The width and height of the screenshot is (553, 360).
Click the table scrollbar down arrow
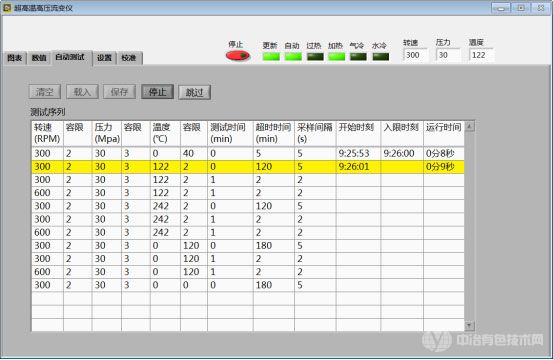[469, 325]
